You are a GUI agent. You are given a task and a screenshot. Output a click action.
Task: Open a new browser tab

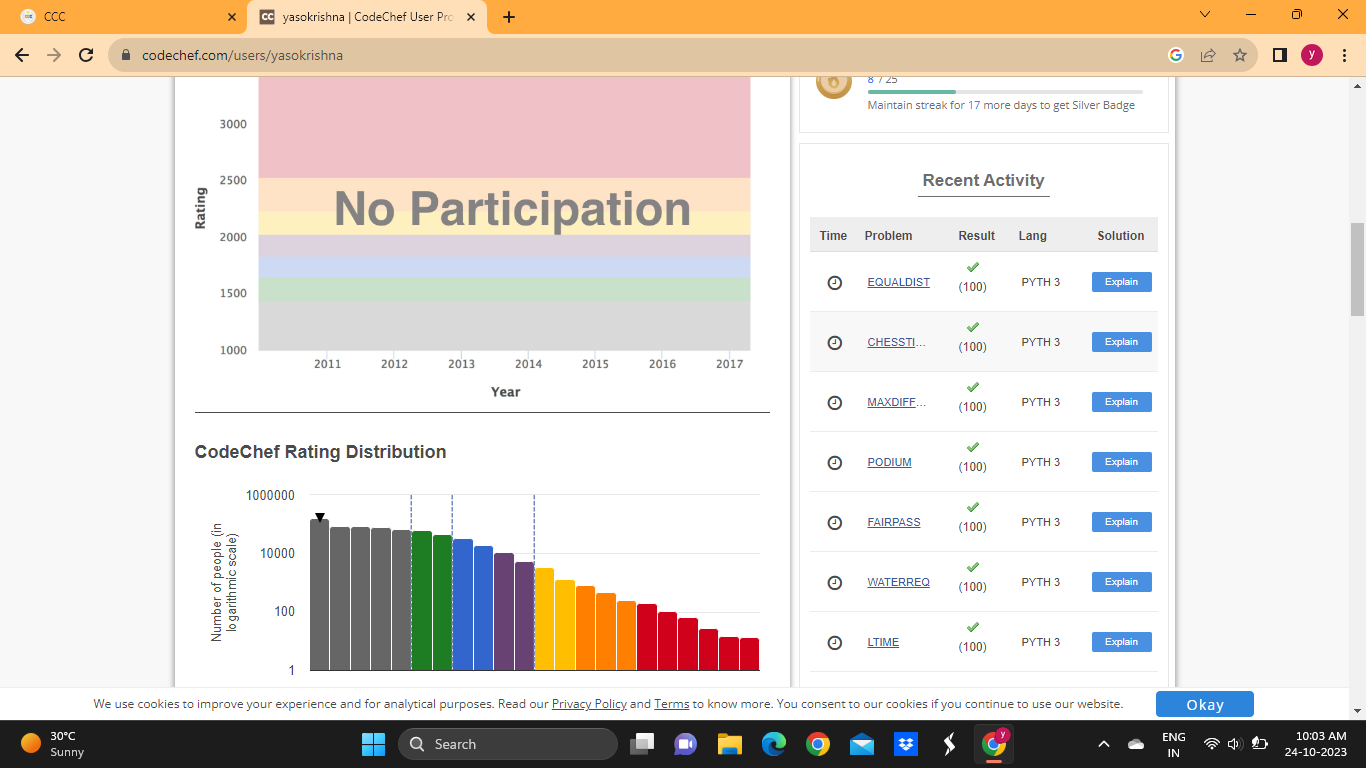(x=508, y=17)
